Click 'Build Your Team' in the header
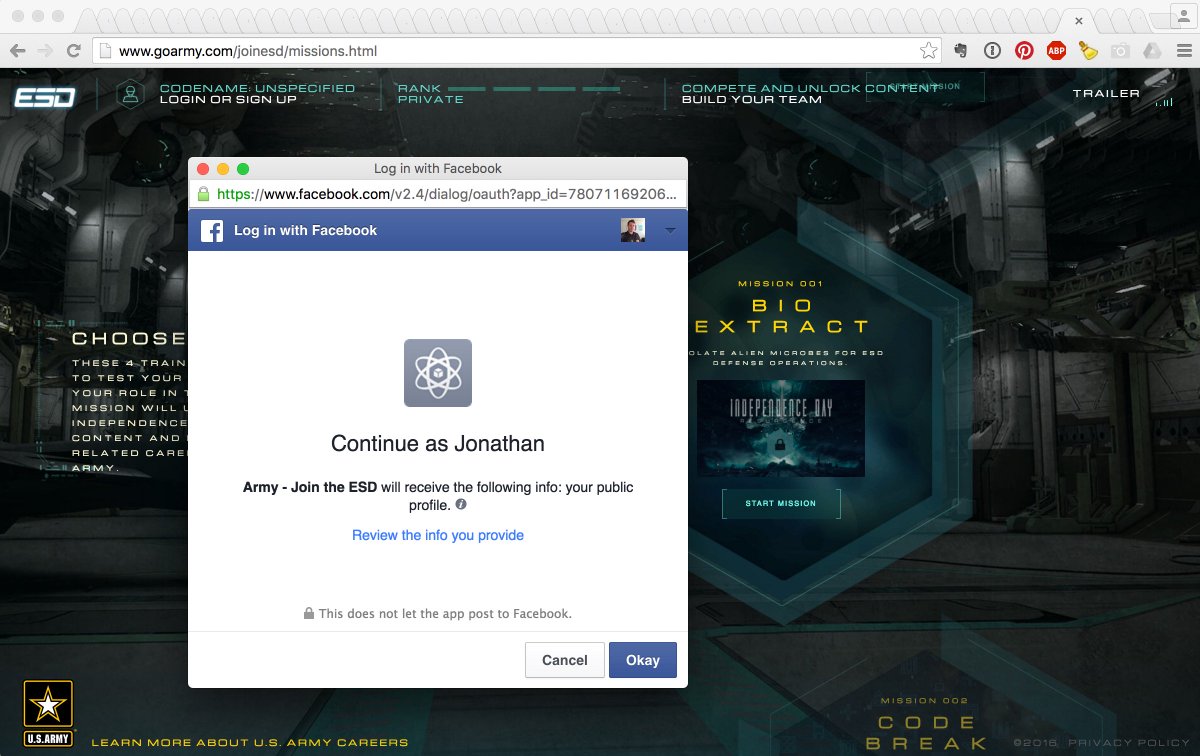The width and height of the screenshot is (1200, 756). tap(752, 99)
